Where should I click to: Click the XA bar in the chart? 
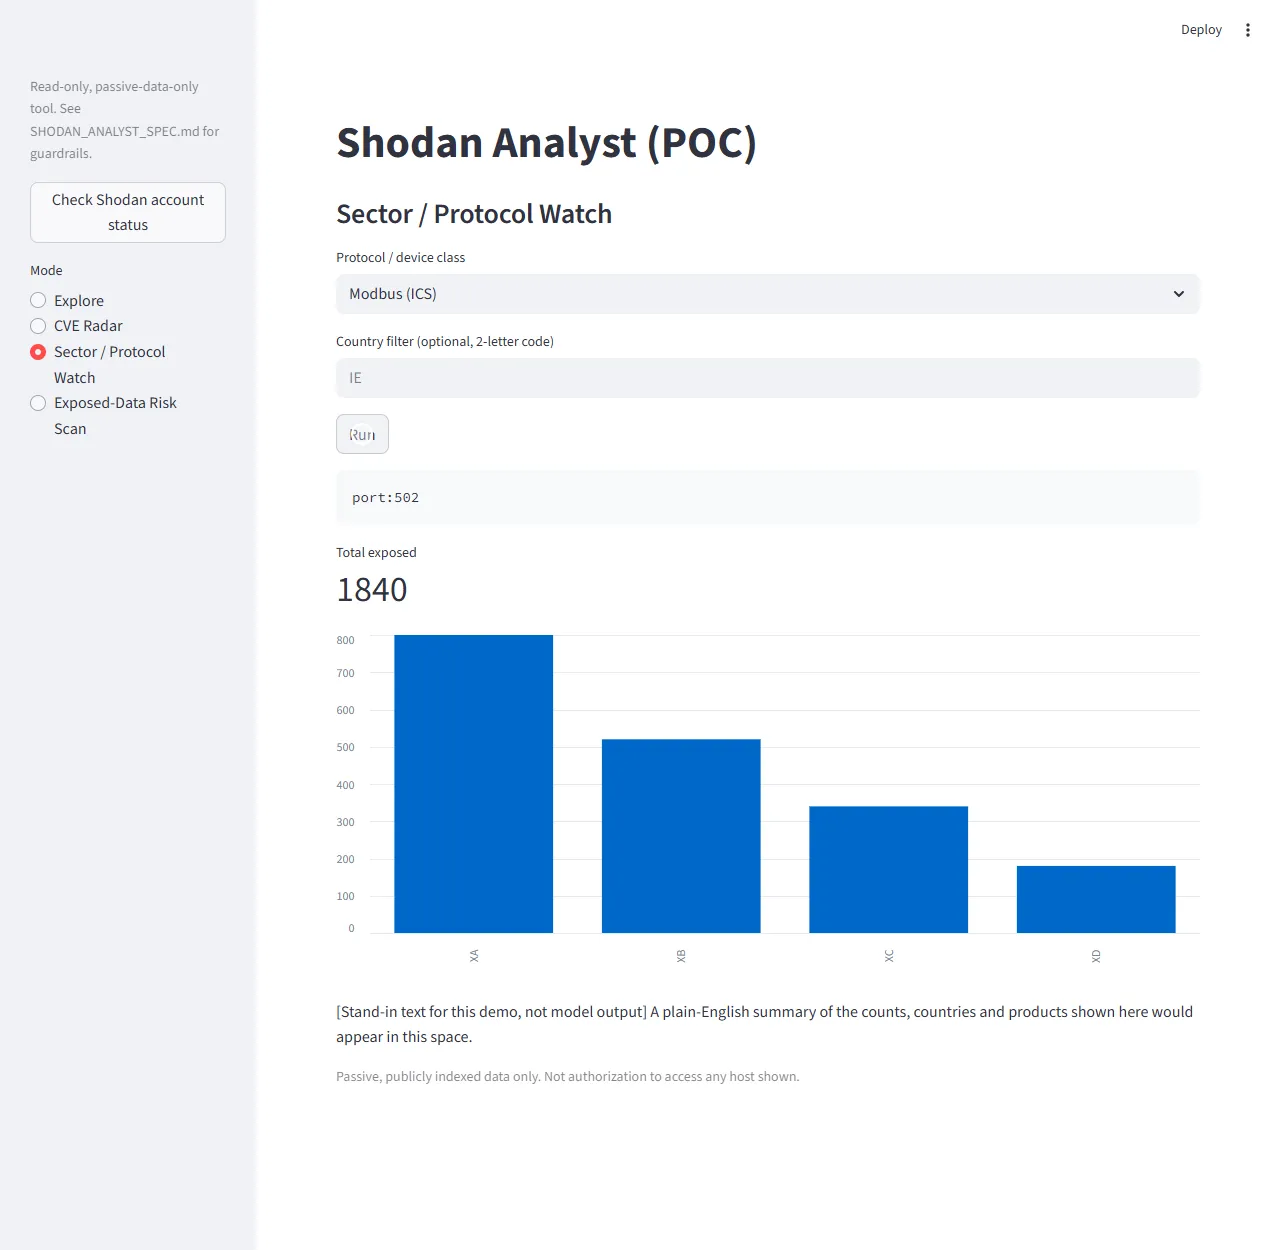[473, 784]
